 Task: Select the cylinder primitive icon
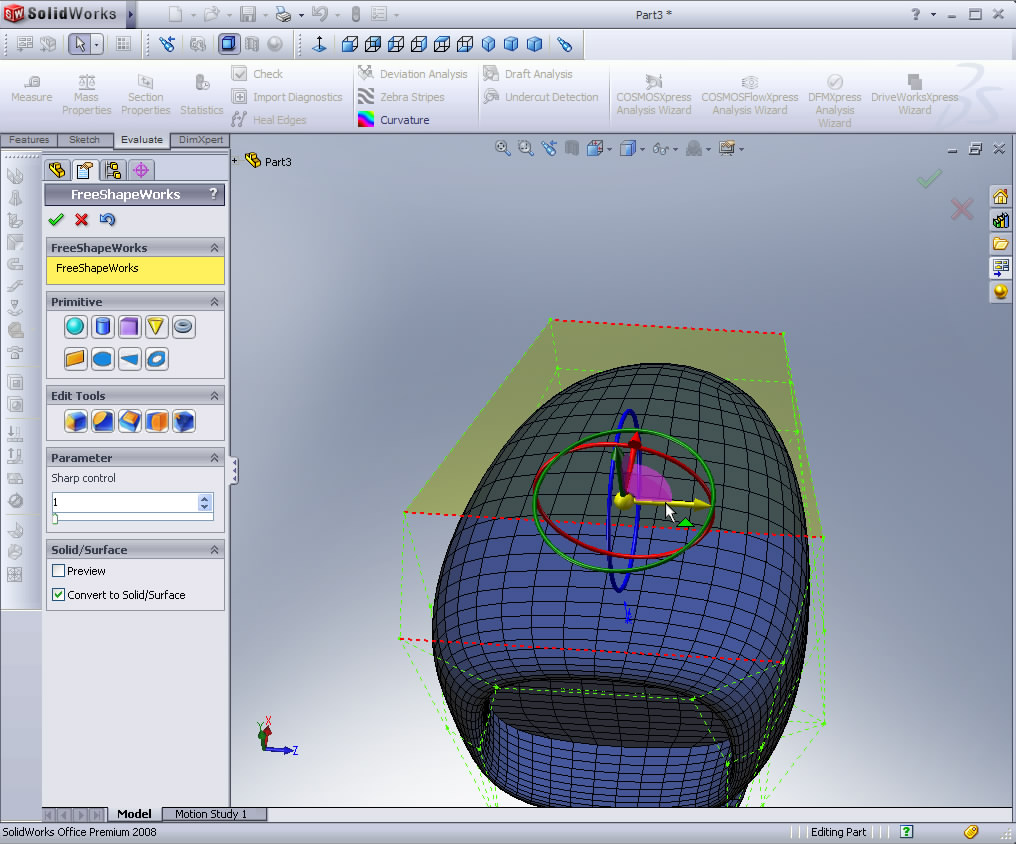pos(102,326)
